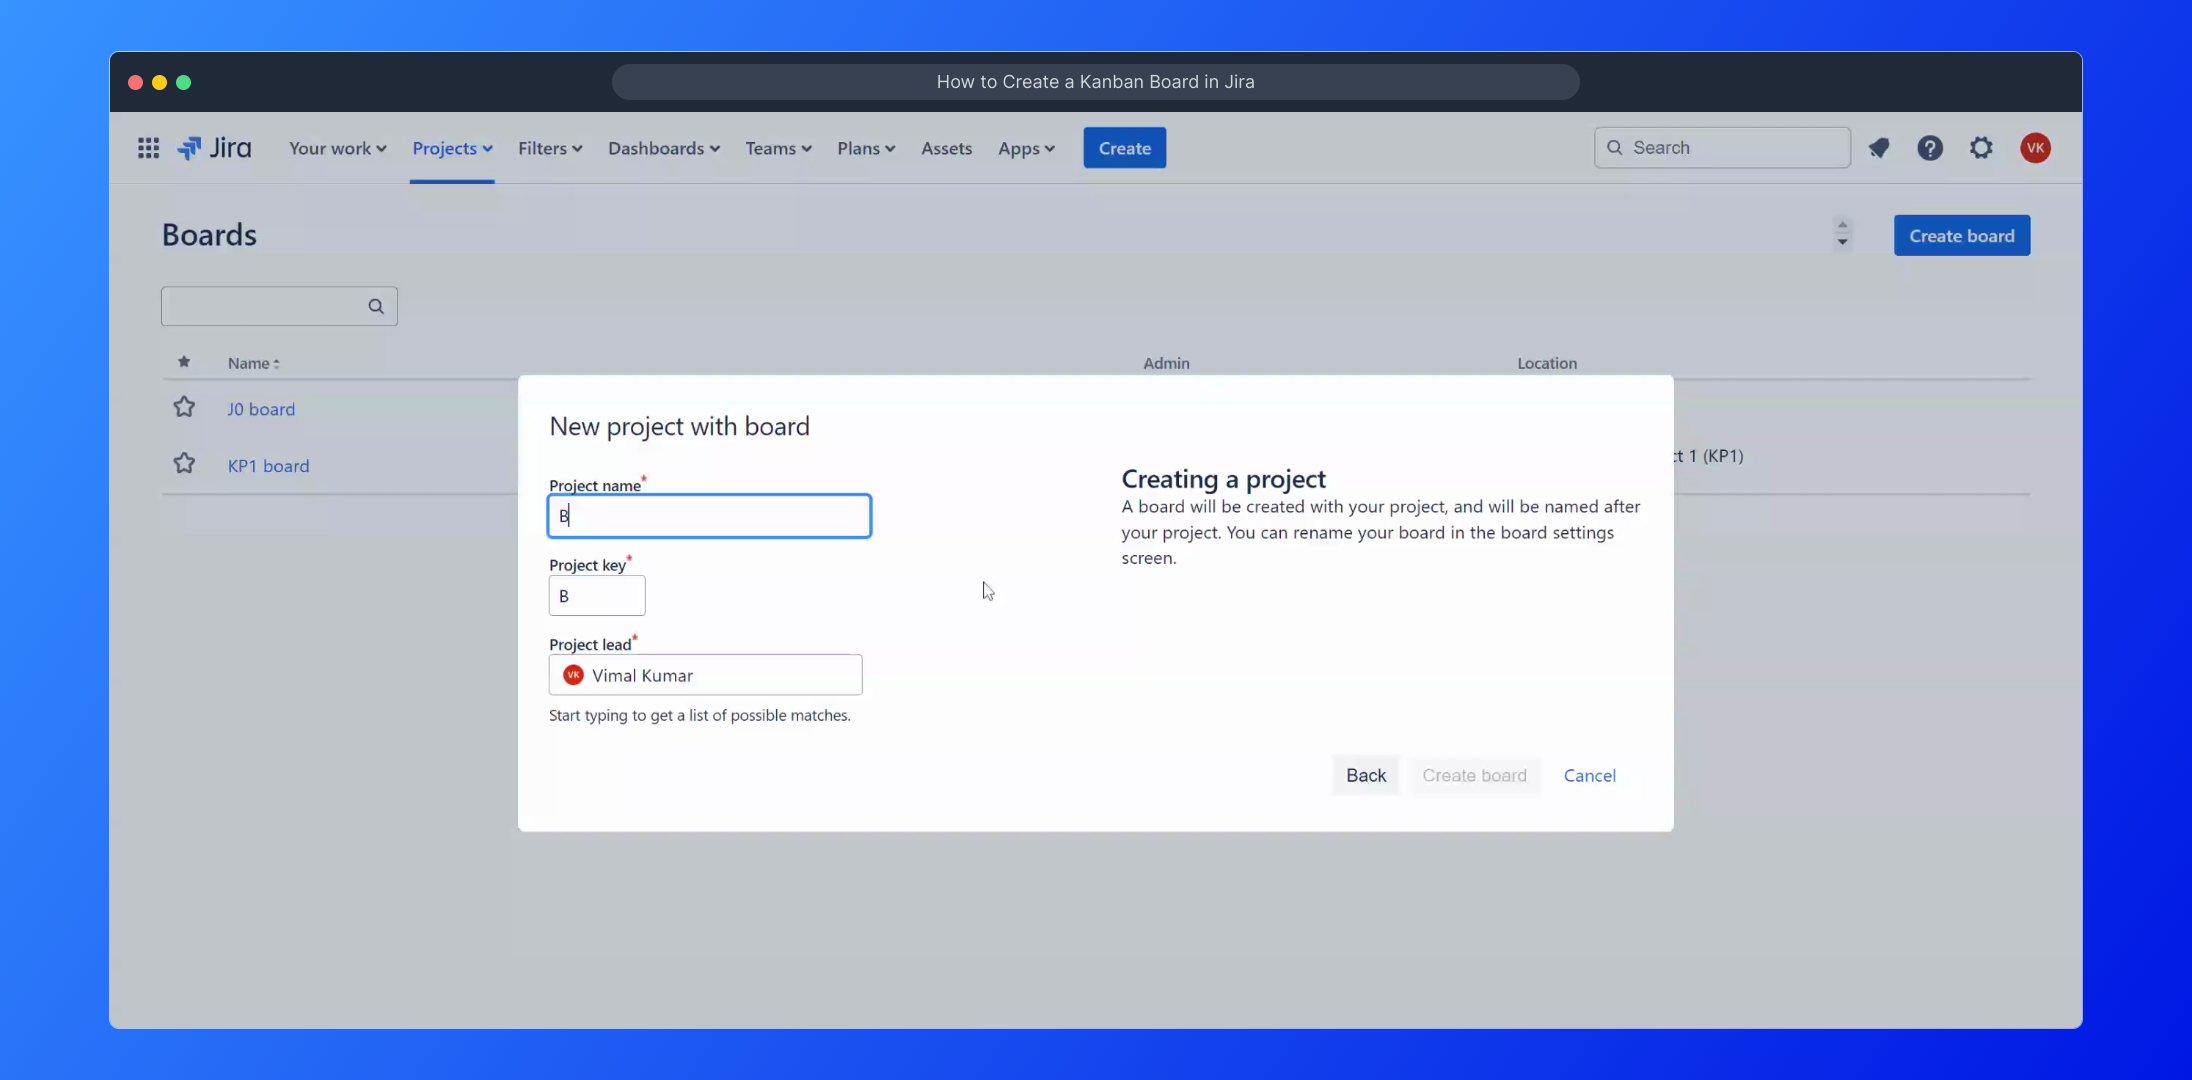Expand the Filters dropdown

click(x=549, y=148)
